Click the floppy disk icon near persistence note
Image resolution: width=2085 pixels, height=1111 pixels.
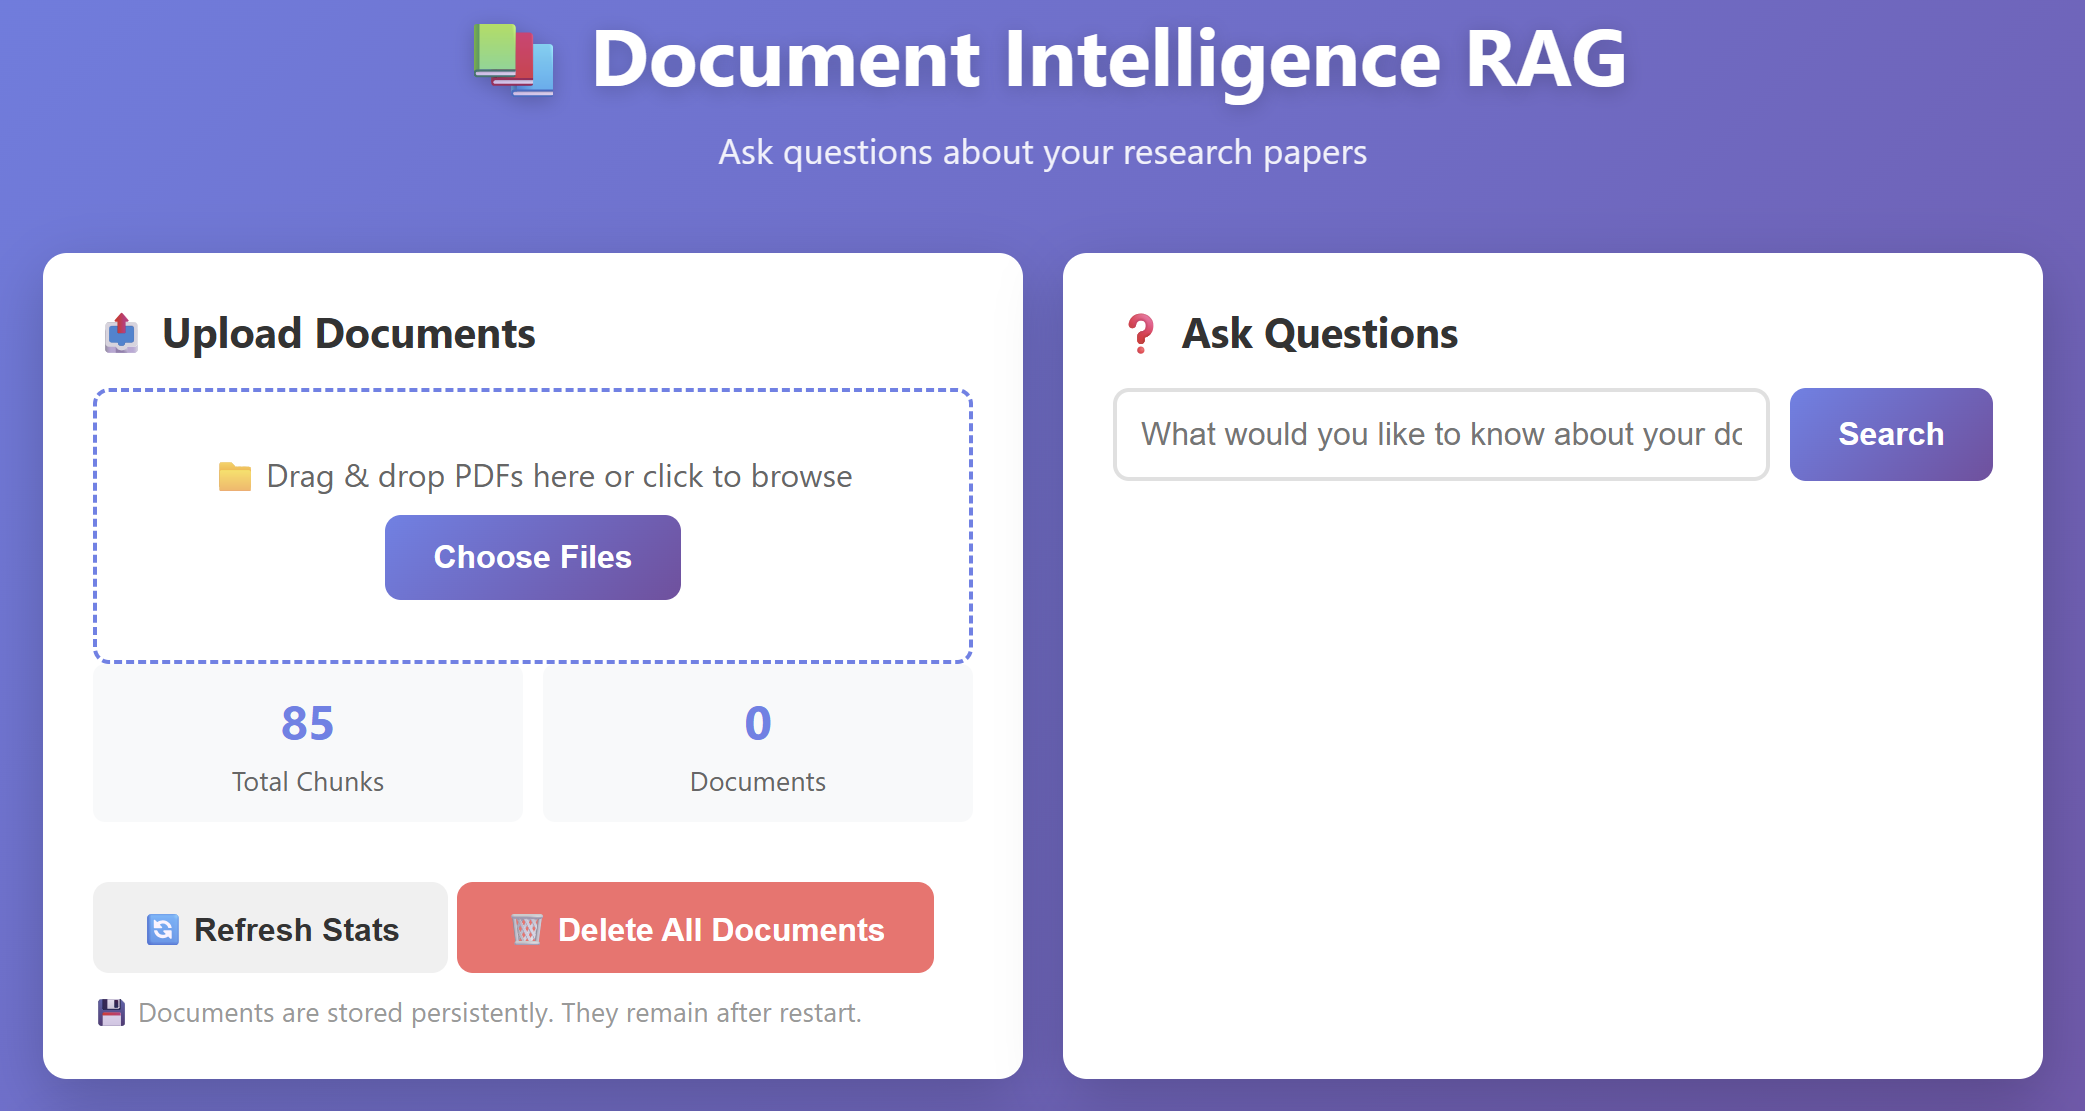point(112,1012)
